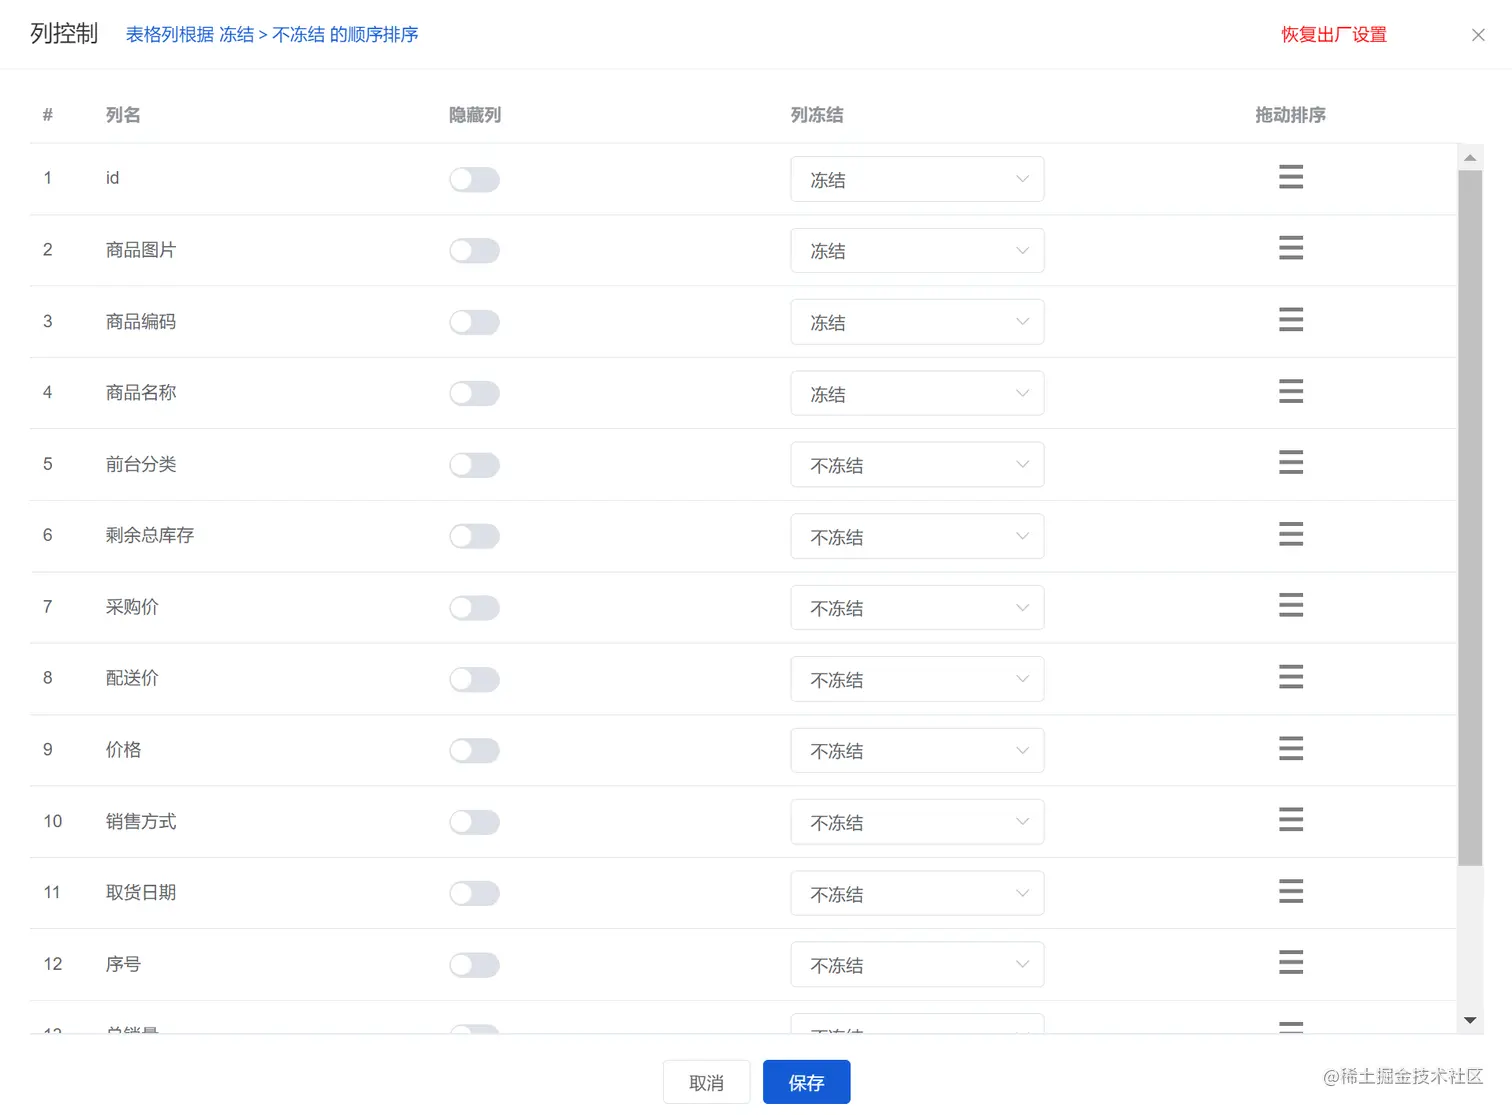1512x1115 pixels.
Task: Click drag handle of 采购价 row
Action: (x=1291, y=606)
